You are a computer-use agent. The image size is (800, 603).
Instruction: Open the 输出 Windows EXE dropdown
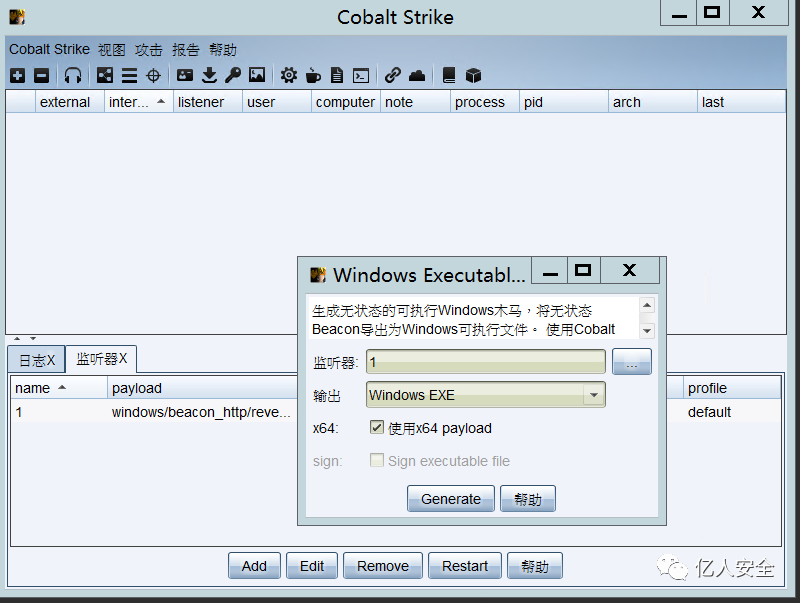coord(486,395)
